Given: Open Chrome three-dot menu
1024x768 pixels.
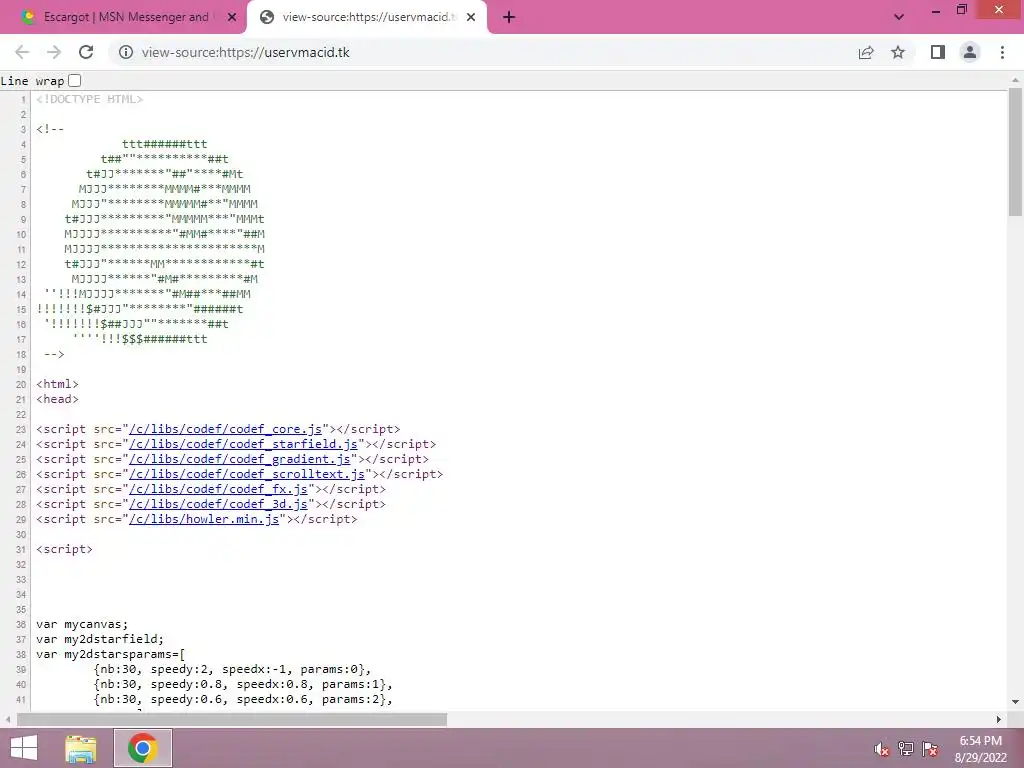Looking at the screenshot, I should pos(1002,52).
